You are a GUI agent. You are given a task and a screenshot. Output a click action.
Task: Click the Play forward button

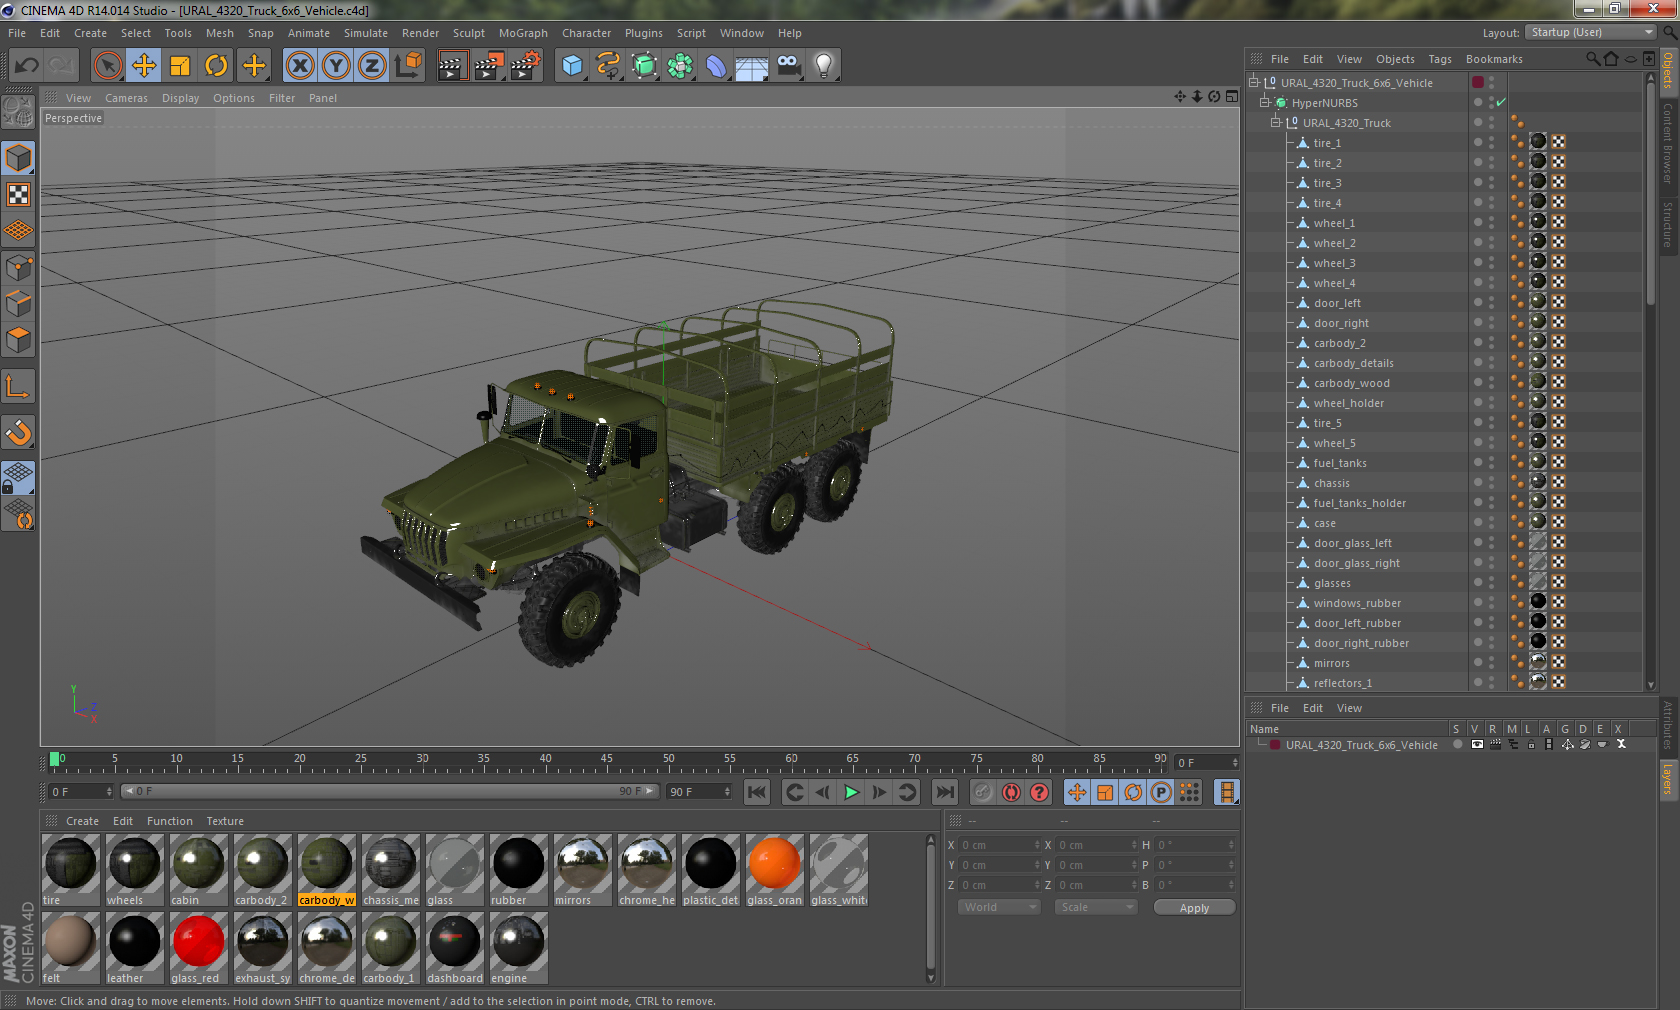[x=851, y=792]
